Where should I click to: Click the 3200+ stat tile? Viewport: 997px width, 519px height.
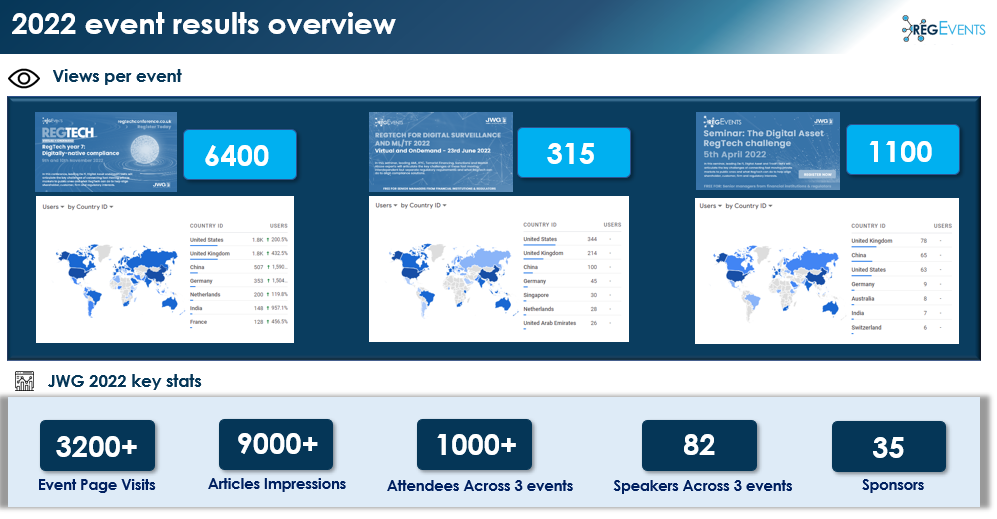click(97, 446)
